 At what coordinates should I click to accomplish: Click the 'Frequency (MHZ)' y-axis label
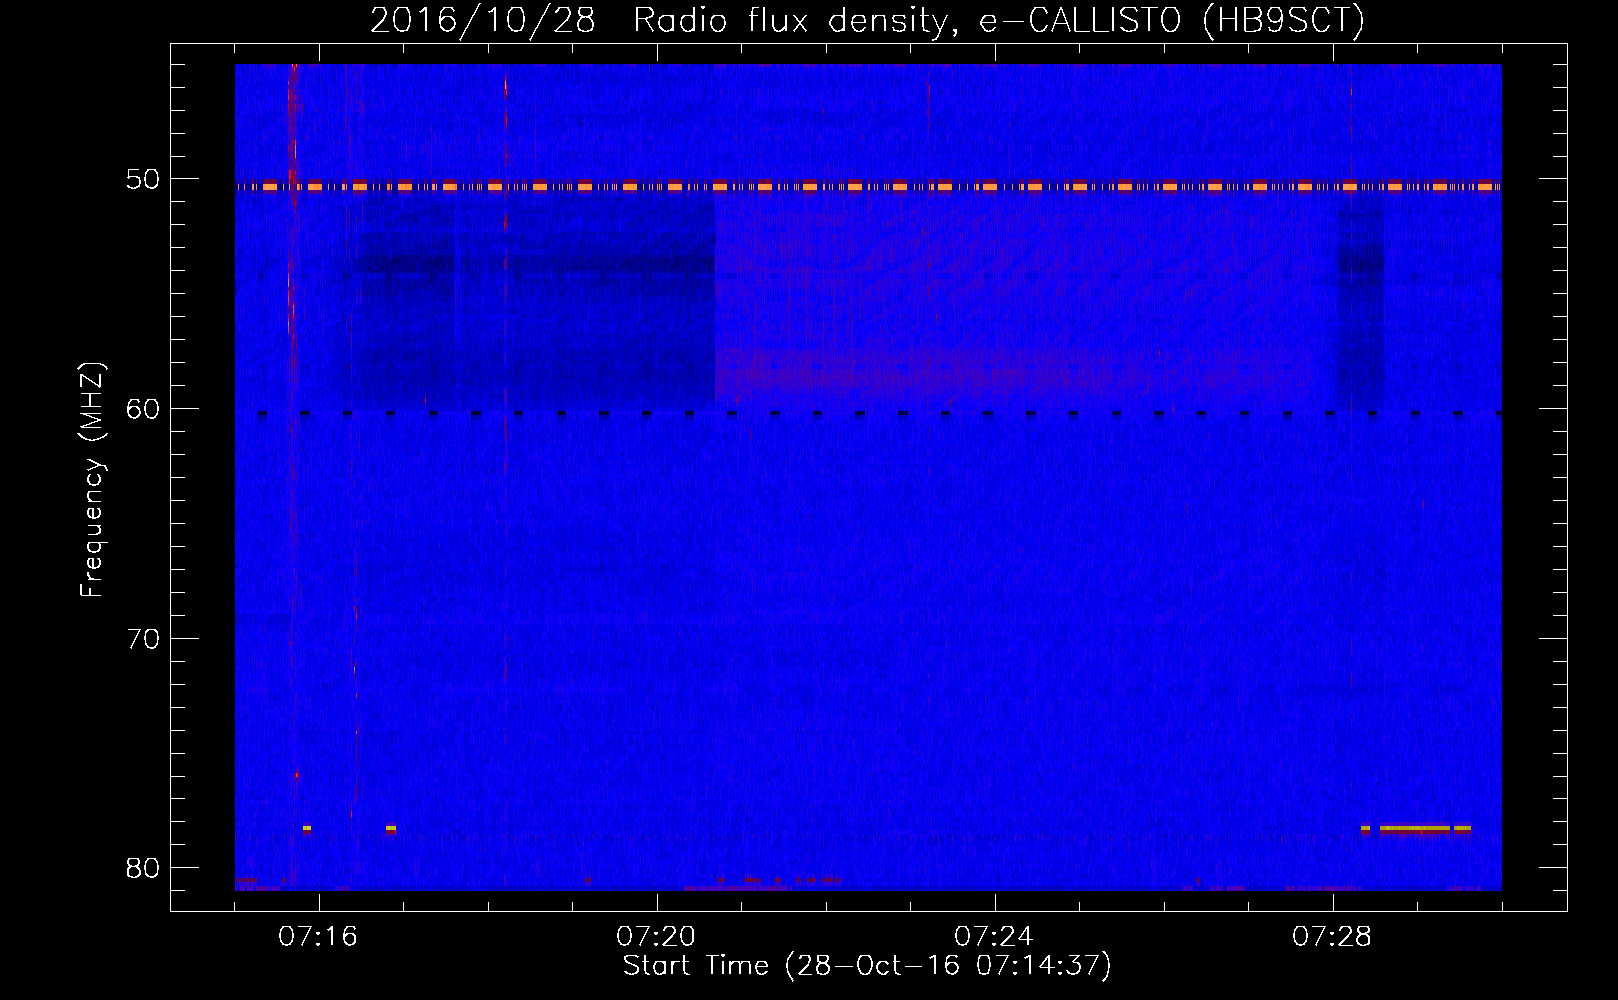[91, 480]
